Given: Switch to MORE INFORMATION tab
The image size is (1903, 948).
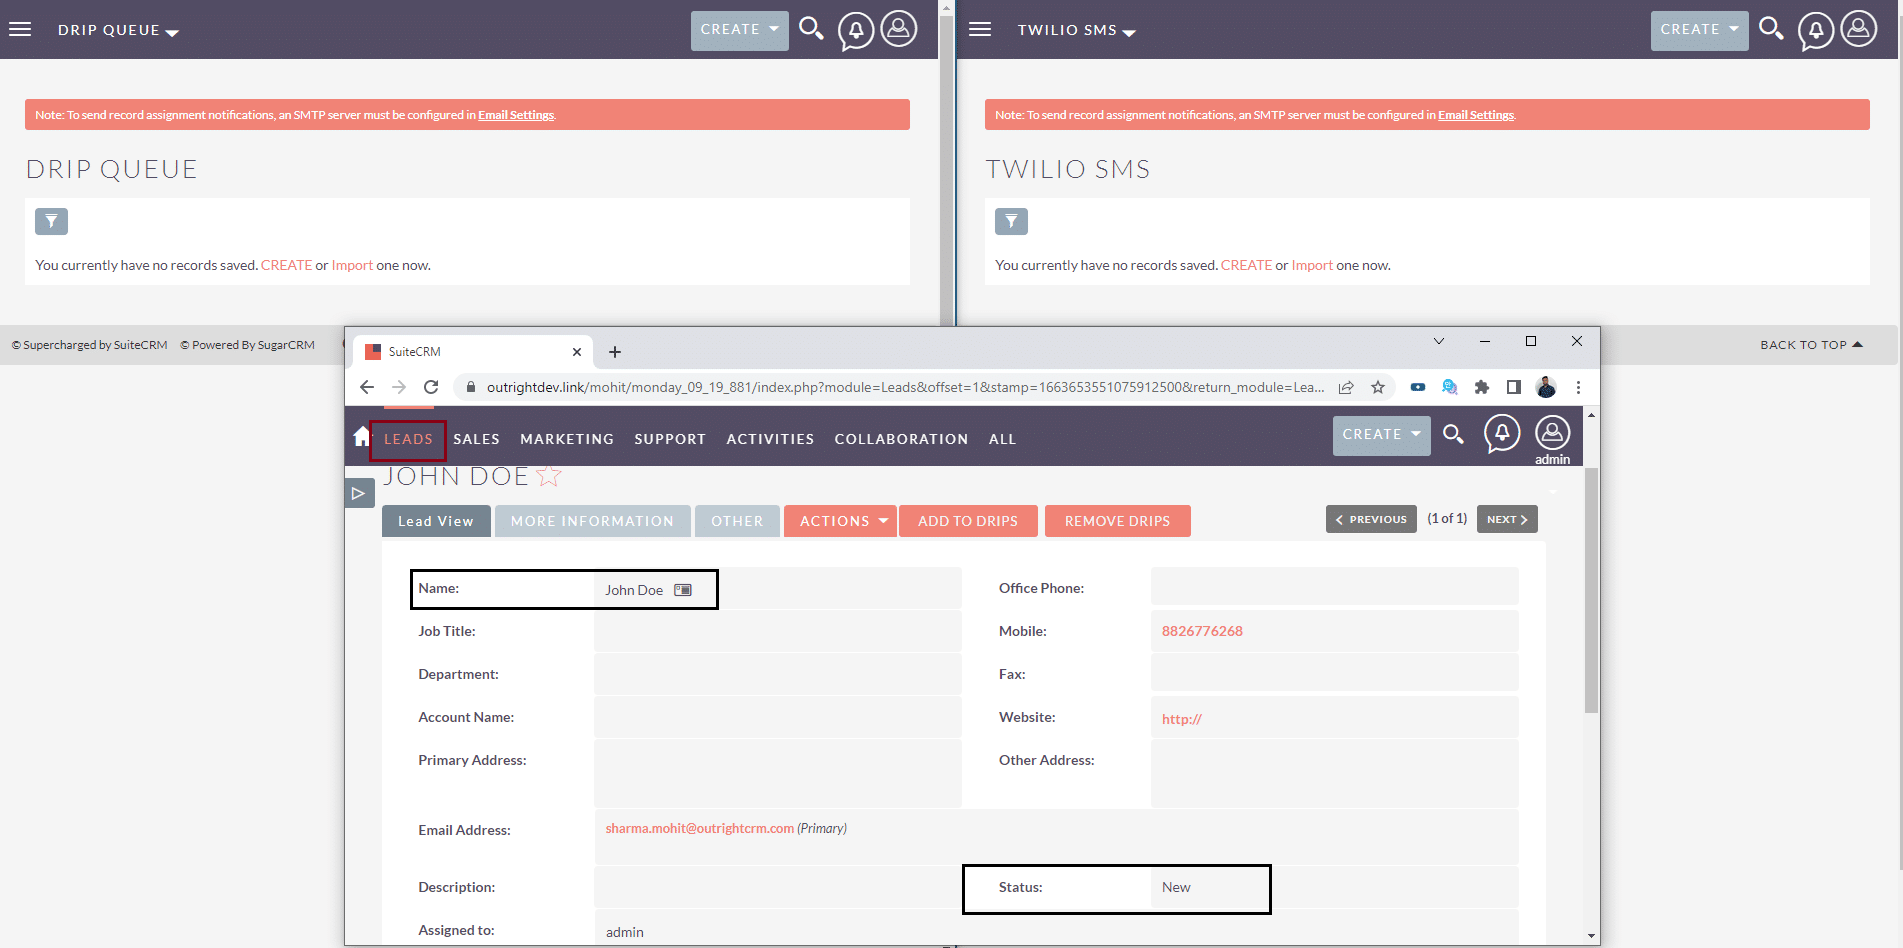Looking at the screenshot, I should [x=592, y=521].
